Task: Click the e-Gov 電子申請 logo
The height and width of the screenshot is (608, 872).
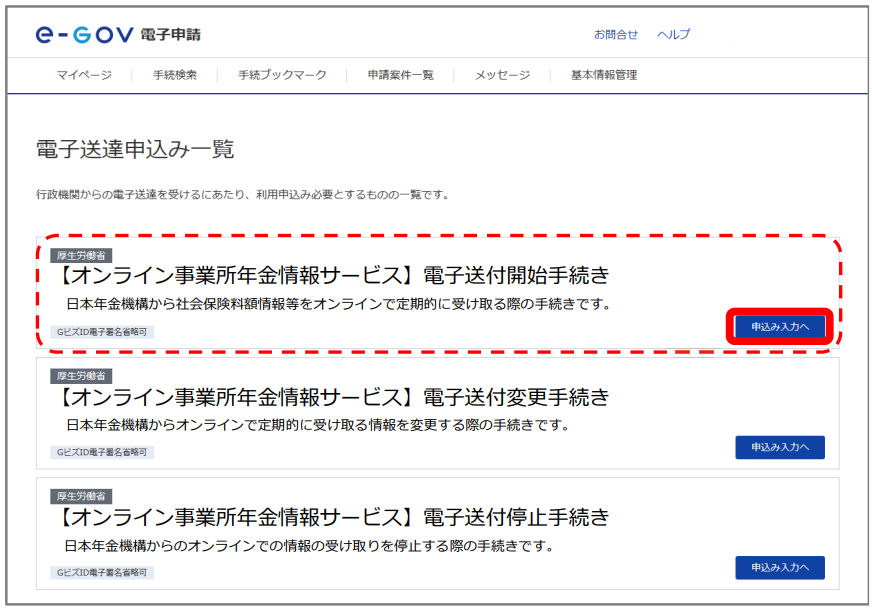Action: [118, 35]
